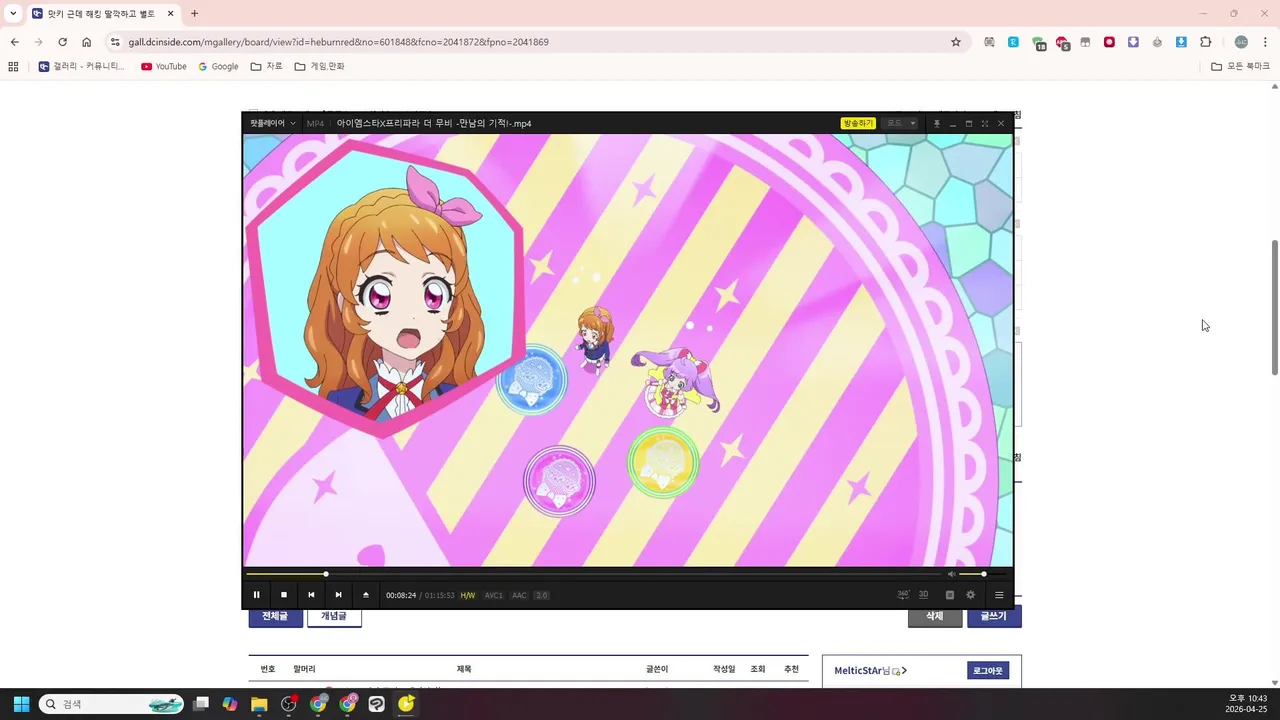Open Chrome three-dot menu

[x=1266, y=42]
